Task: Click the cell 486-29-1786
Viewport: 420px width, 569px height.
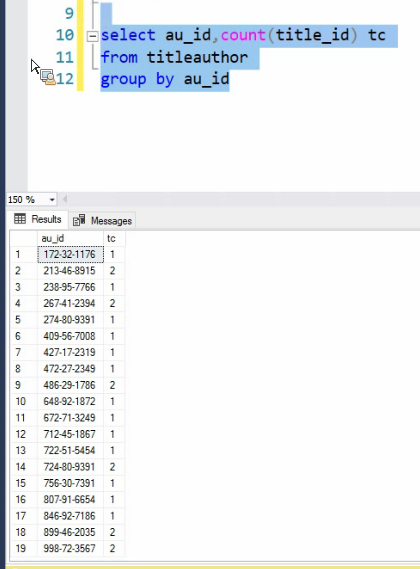Action: click(x=70, y=385)
